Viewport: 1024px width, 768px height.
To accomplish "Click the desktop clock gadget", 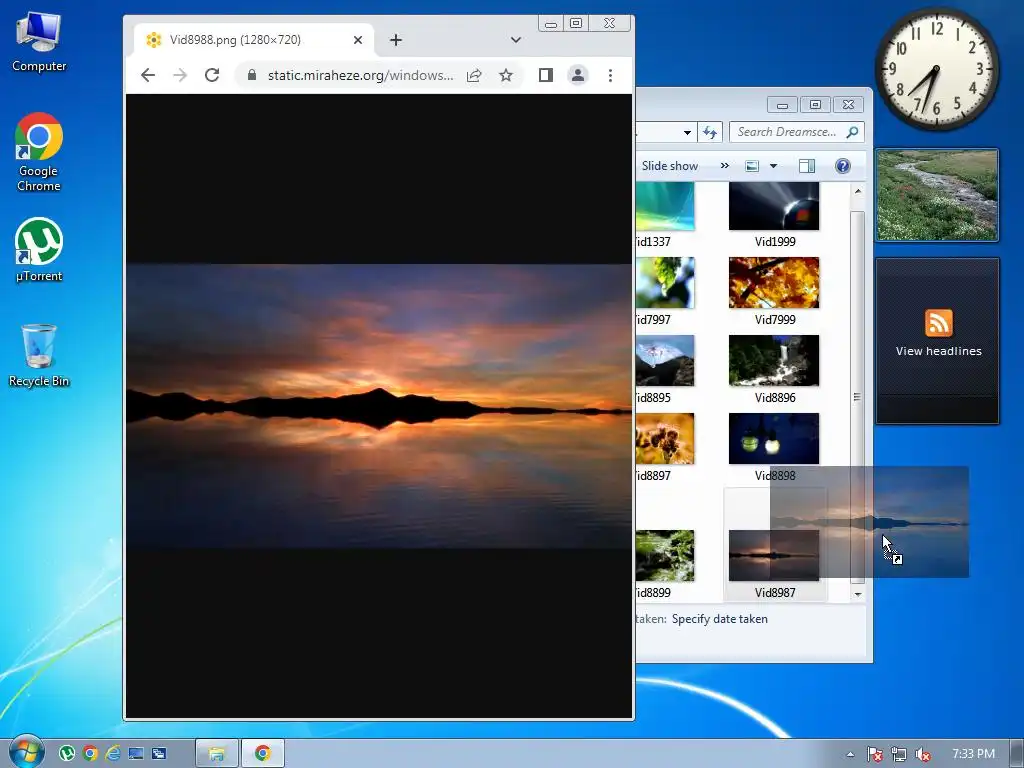I will pyautogui.click(x=936, y=69).
